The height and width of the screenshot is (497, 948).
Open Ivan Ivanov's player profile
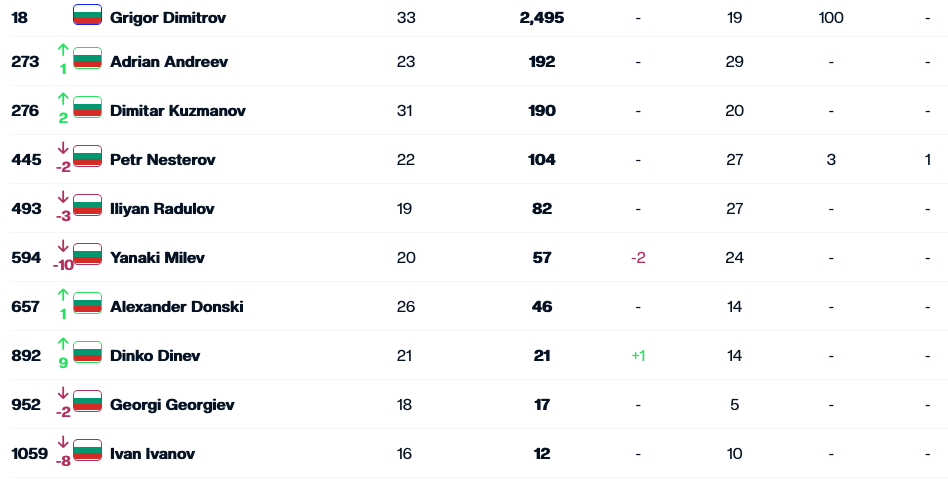click(152, 454)
